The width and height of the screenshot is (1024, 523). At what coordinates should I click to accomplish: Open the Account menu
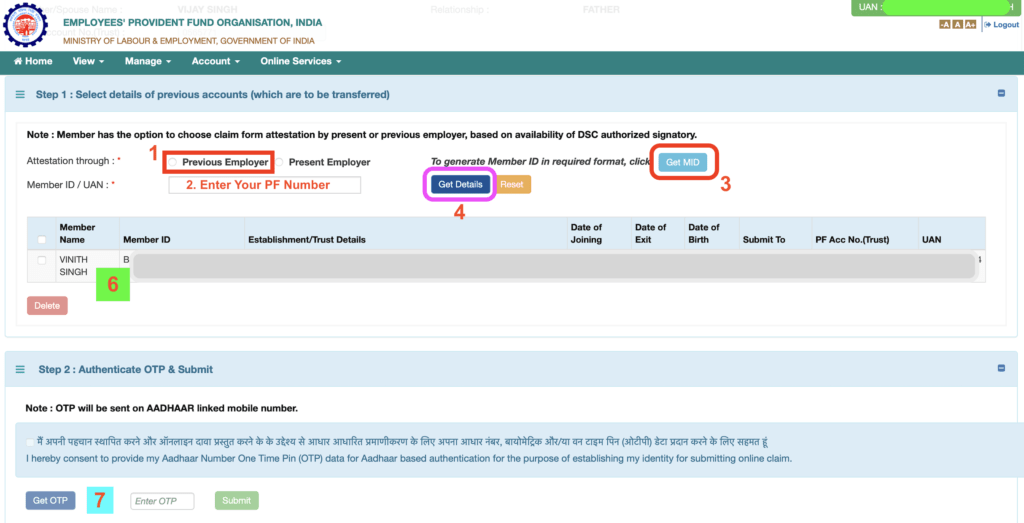tap(216, 61)
